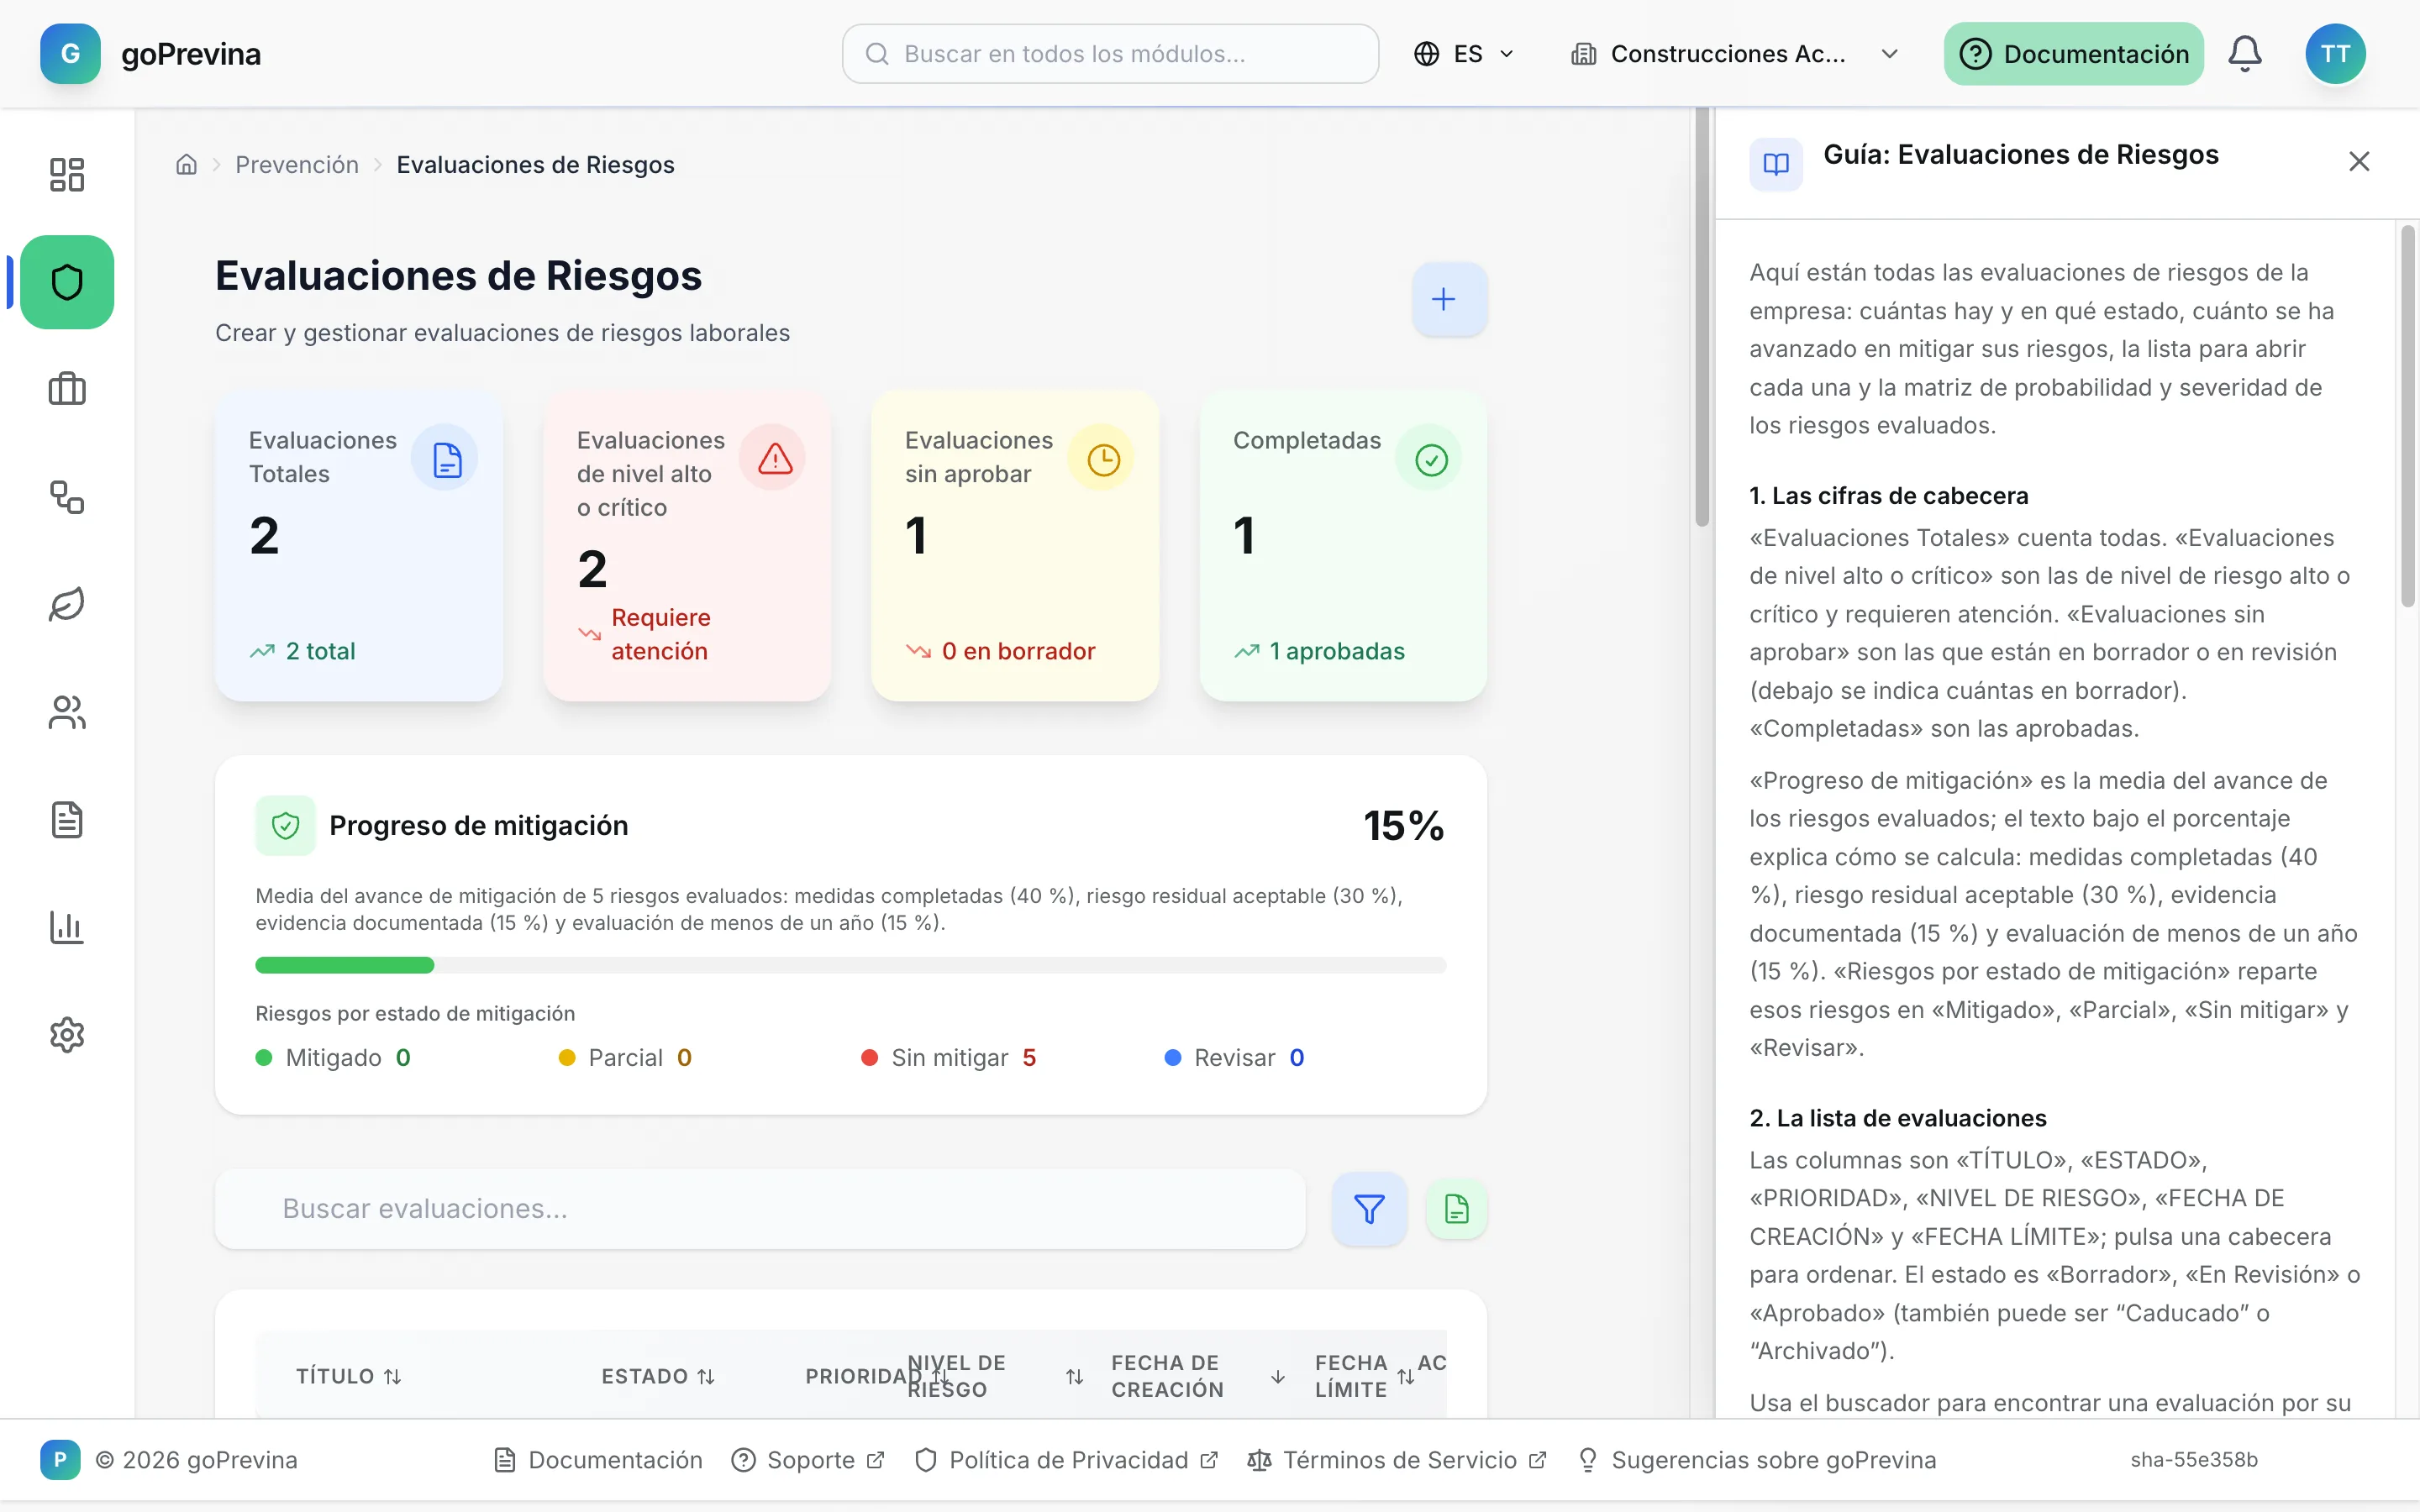Sort table by NIVEL DE RIESGO column
2420x1512 pixels.
996,1376
